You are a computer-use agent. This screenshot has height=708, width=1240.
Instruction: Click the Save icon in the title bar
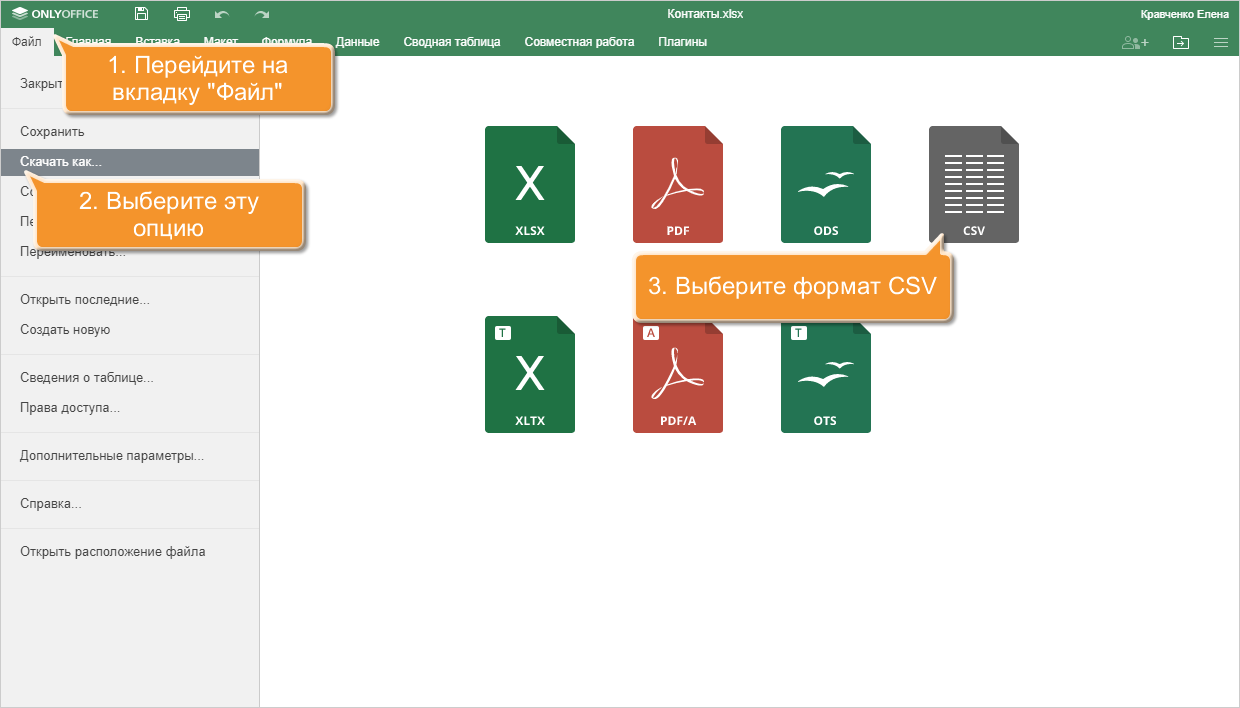click(141, 14)
